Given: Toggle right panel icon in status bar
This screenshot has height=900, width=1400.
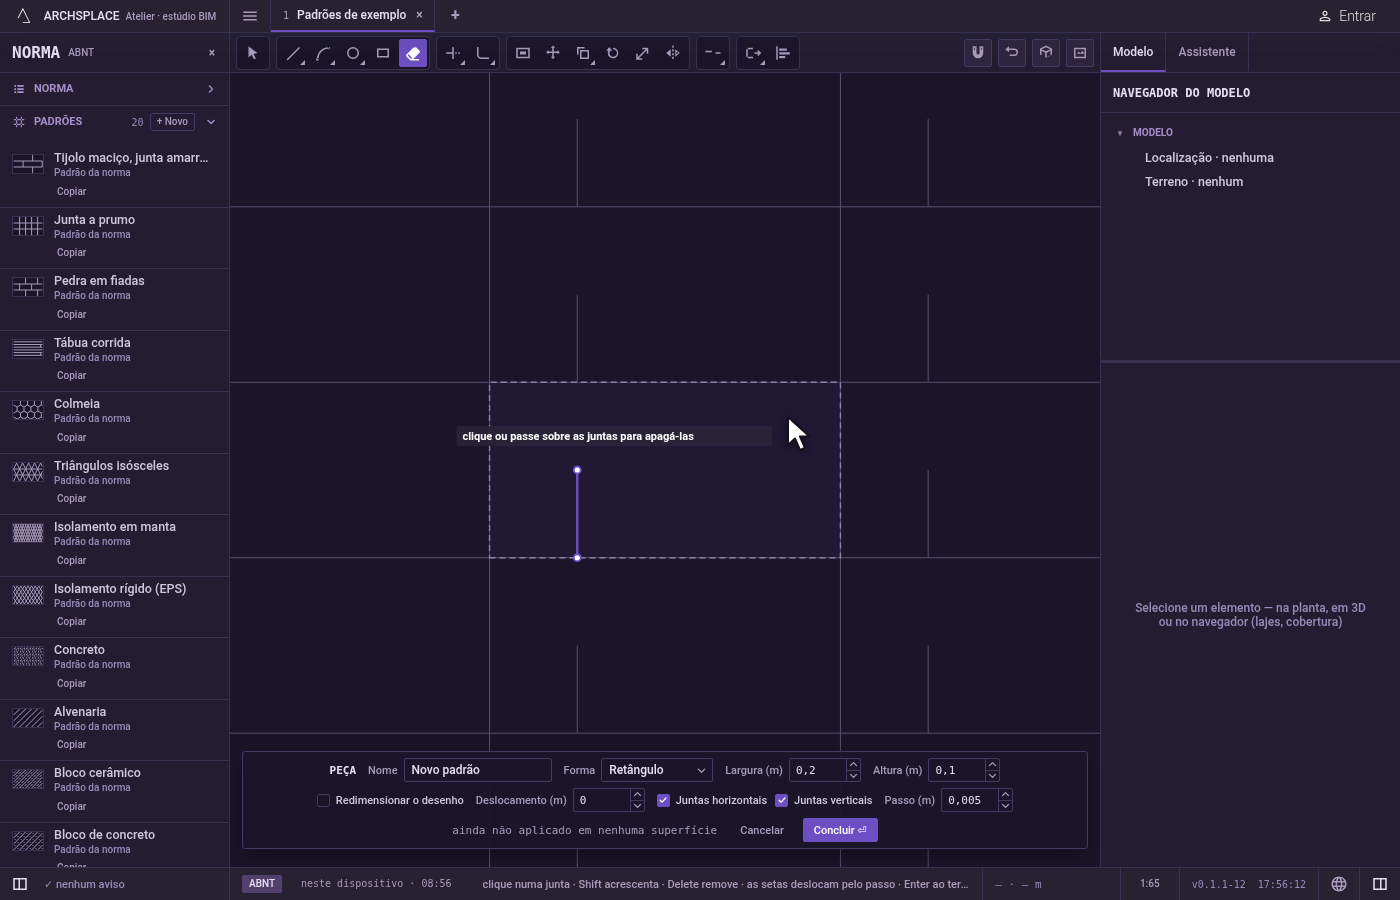Looking at the screenshot, I should pyautogui.click(x=1380, y=884).
